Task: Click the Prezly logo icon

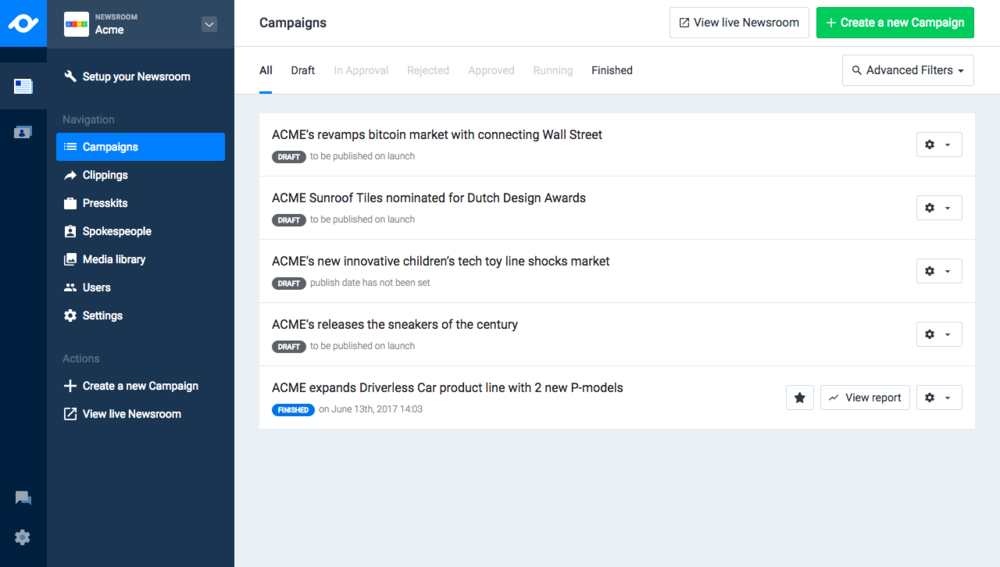Action: coord(23,24)
